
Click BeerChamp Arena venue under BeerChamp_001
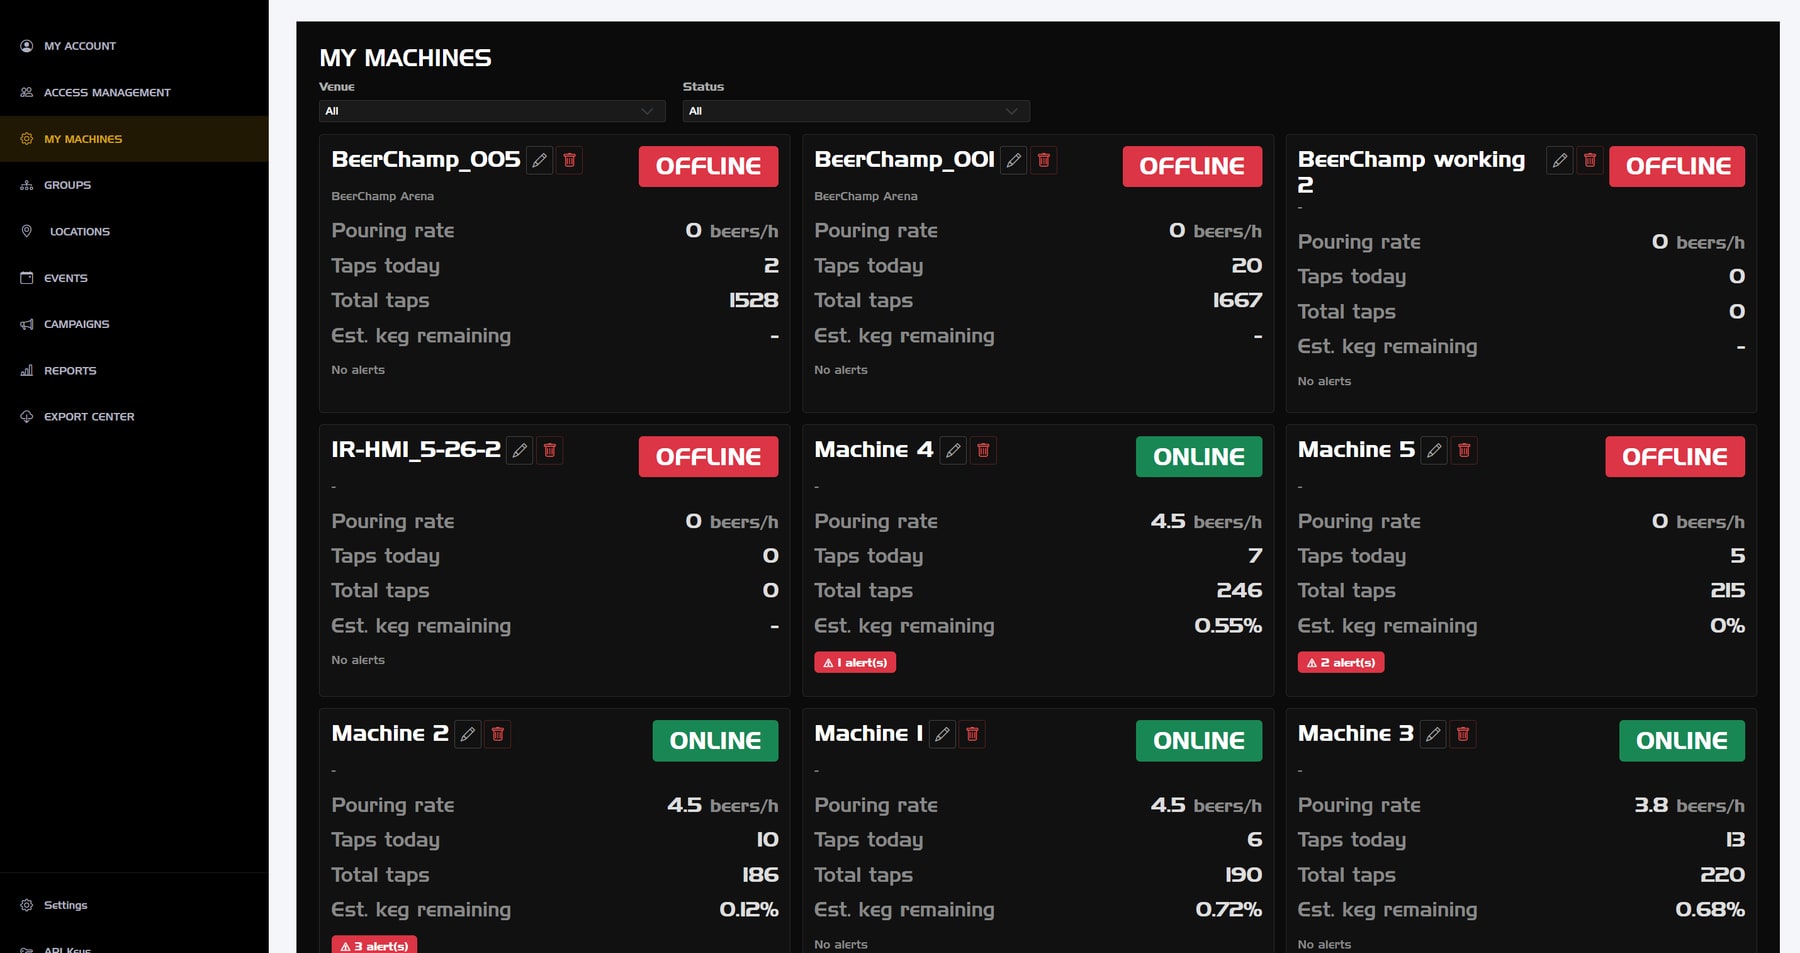pos(866,196)
